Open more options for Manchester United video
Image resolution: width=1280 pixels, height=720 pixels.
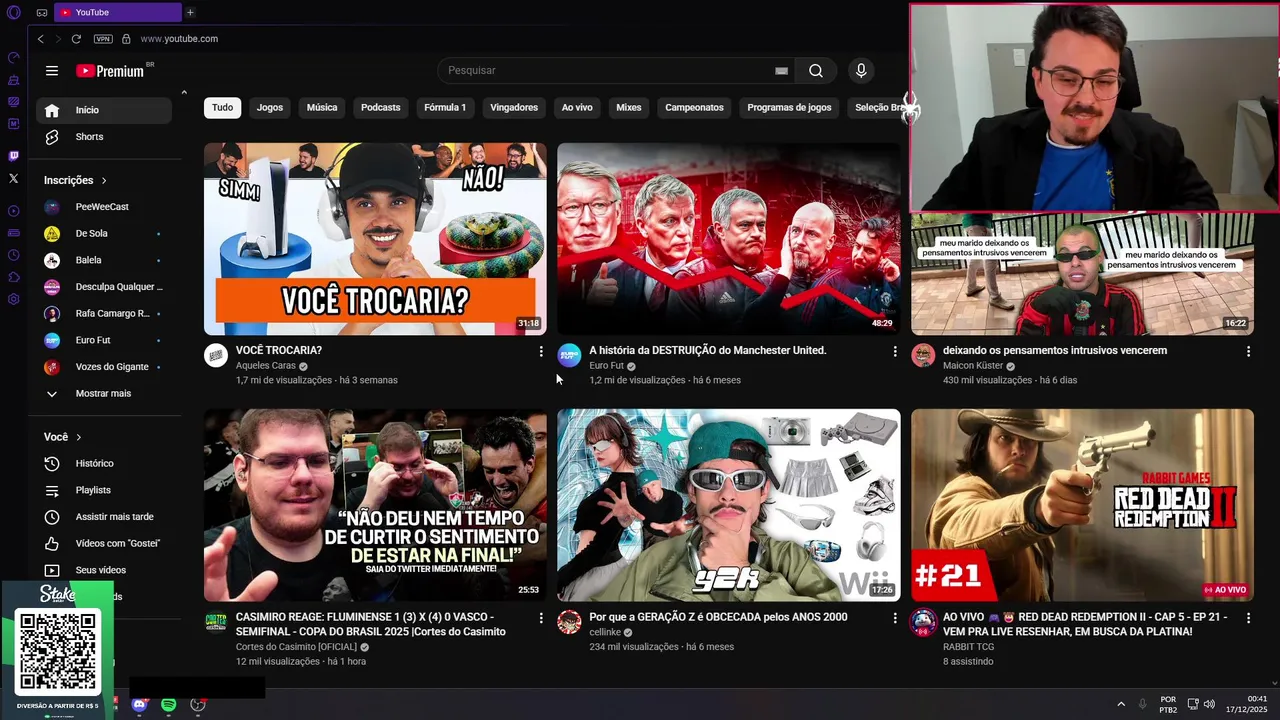pyautogui.click(x=895, y=352)
